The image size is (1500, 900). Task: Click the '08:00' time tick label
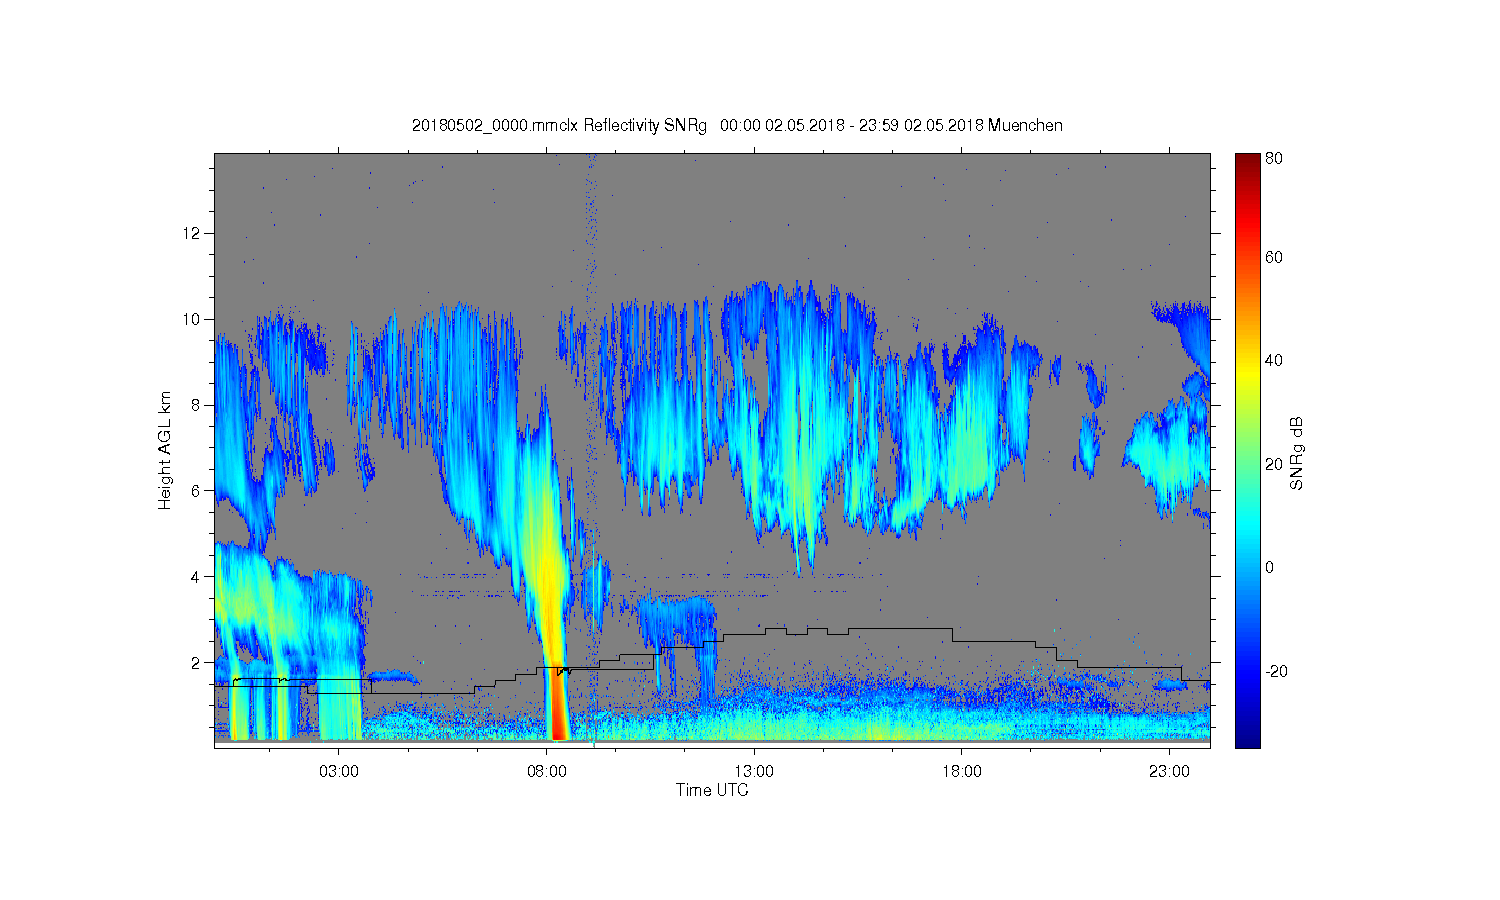pos(547,772)
